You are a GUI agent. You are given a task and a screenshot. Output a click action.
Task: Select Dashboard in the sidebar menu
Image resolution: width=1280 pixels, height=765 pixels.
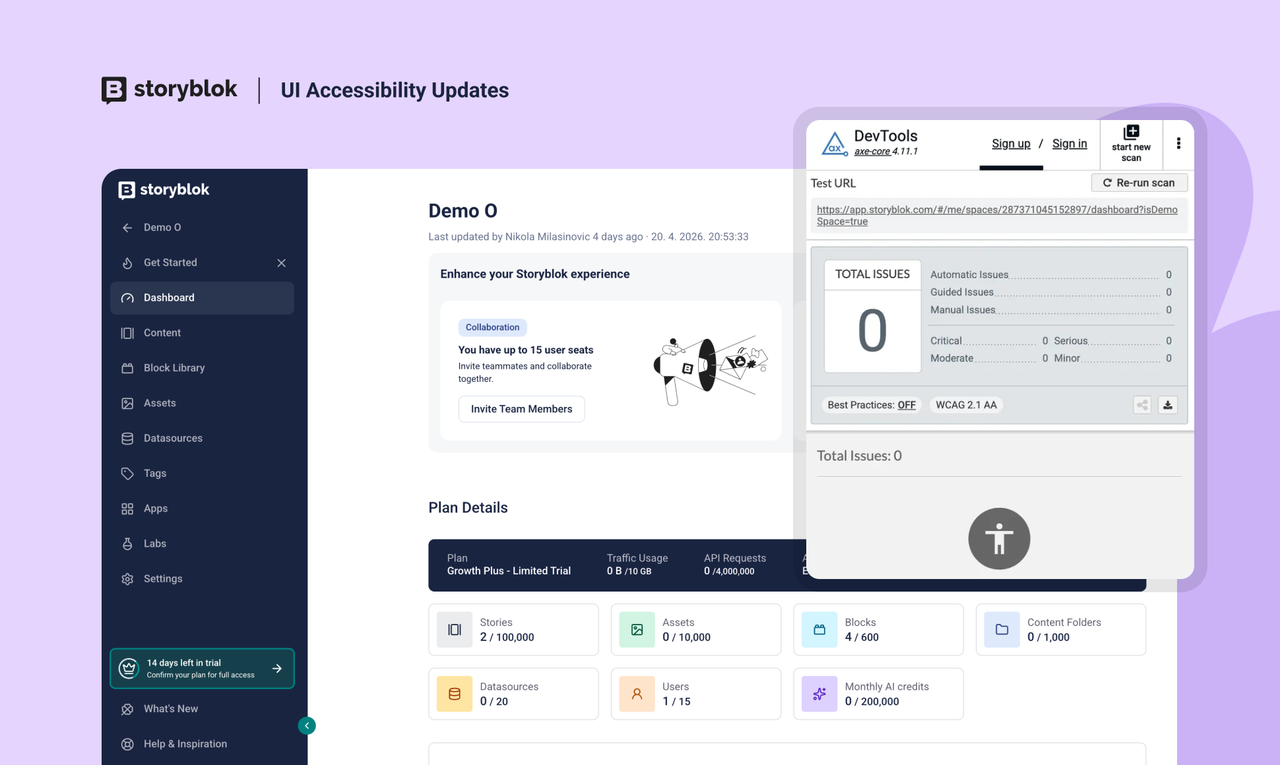167,297
